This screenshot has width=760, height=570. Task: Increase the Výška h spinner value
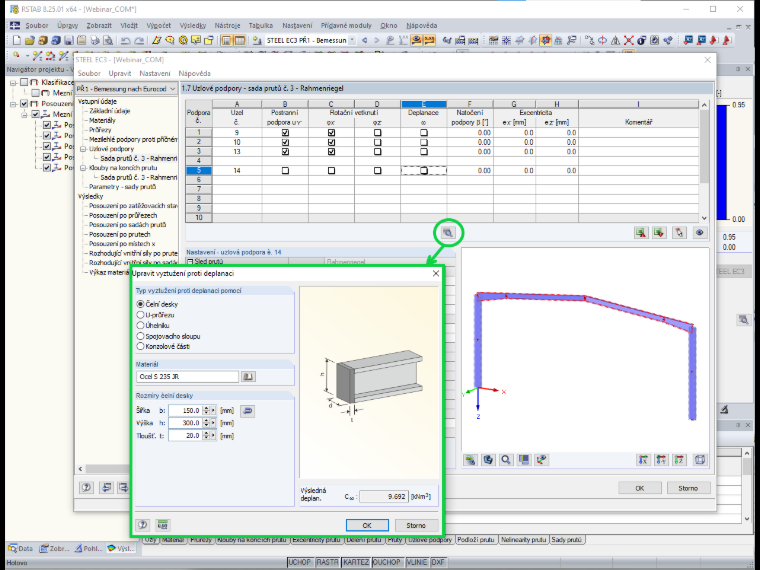click(x=206, y=421)
